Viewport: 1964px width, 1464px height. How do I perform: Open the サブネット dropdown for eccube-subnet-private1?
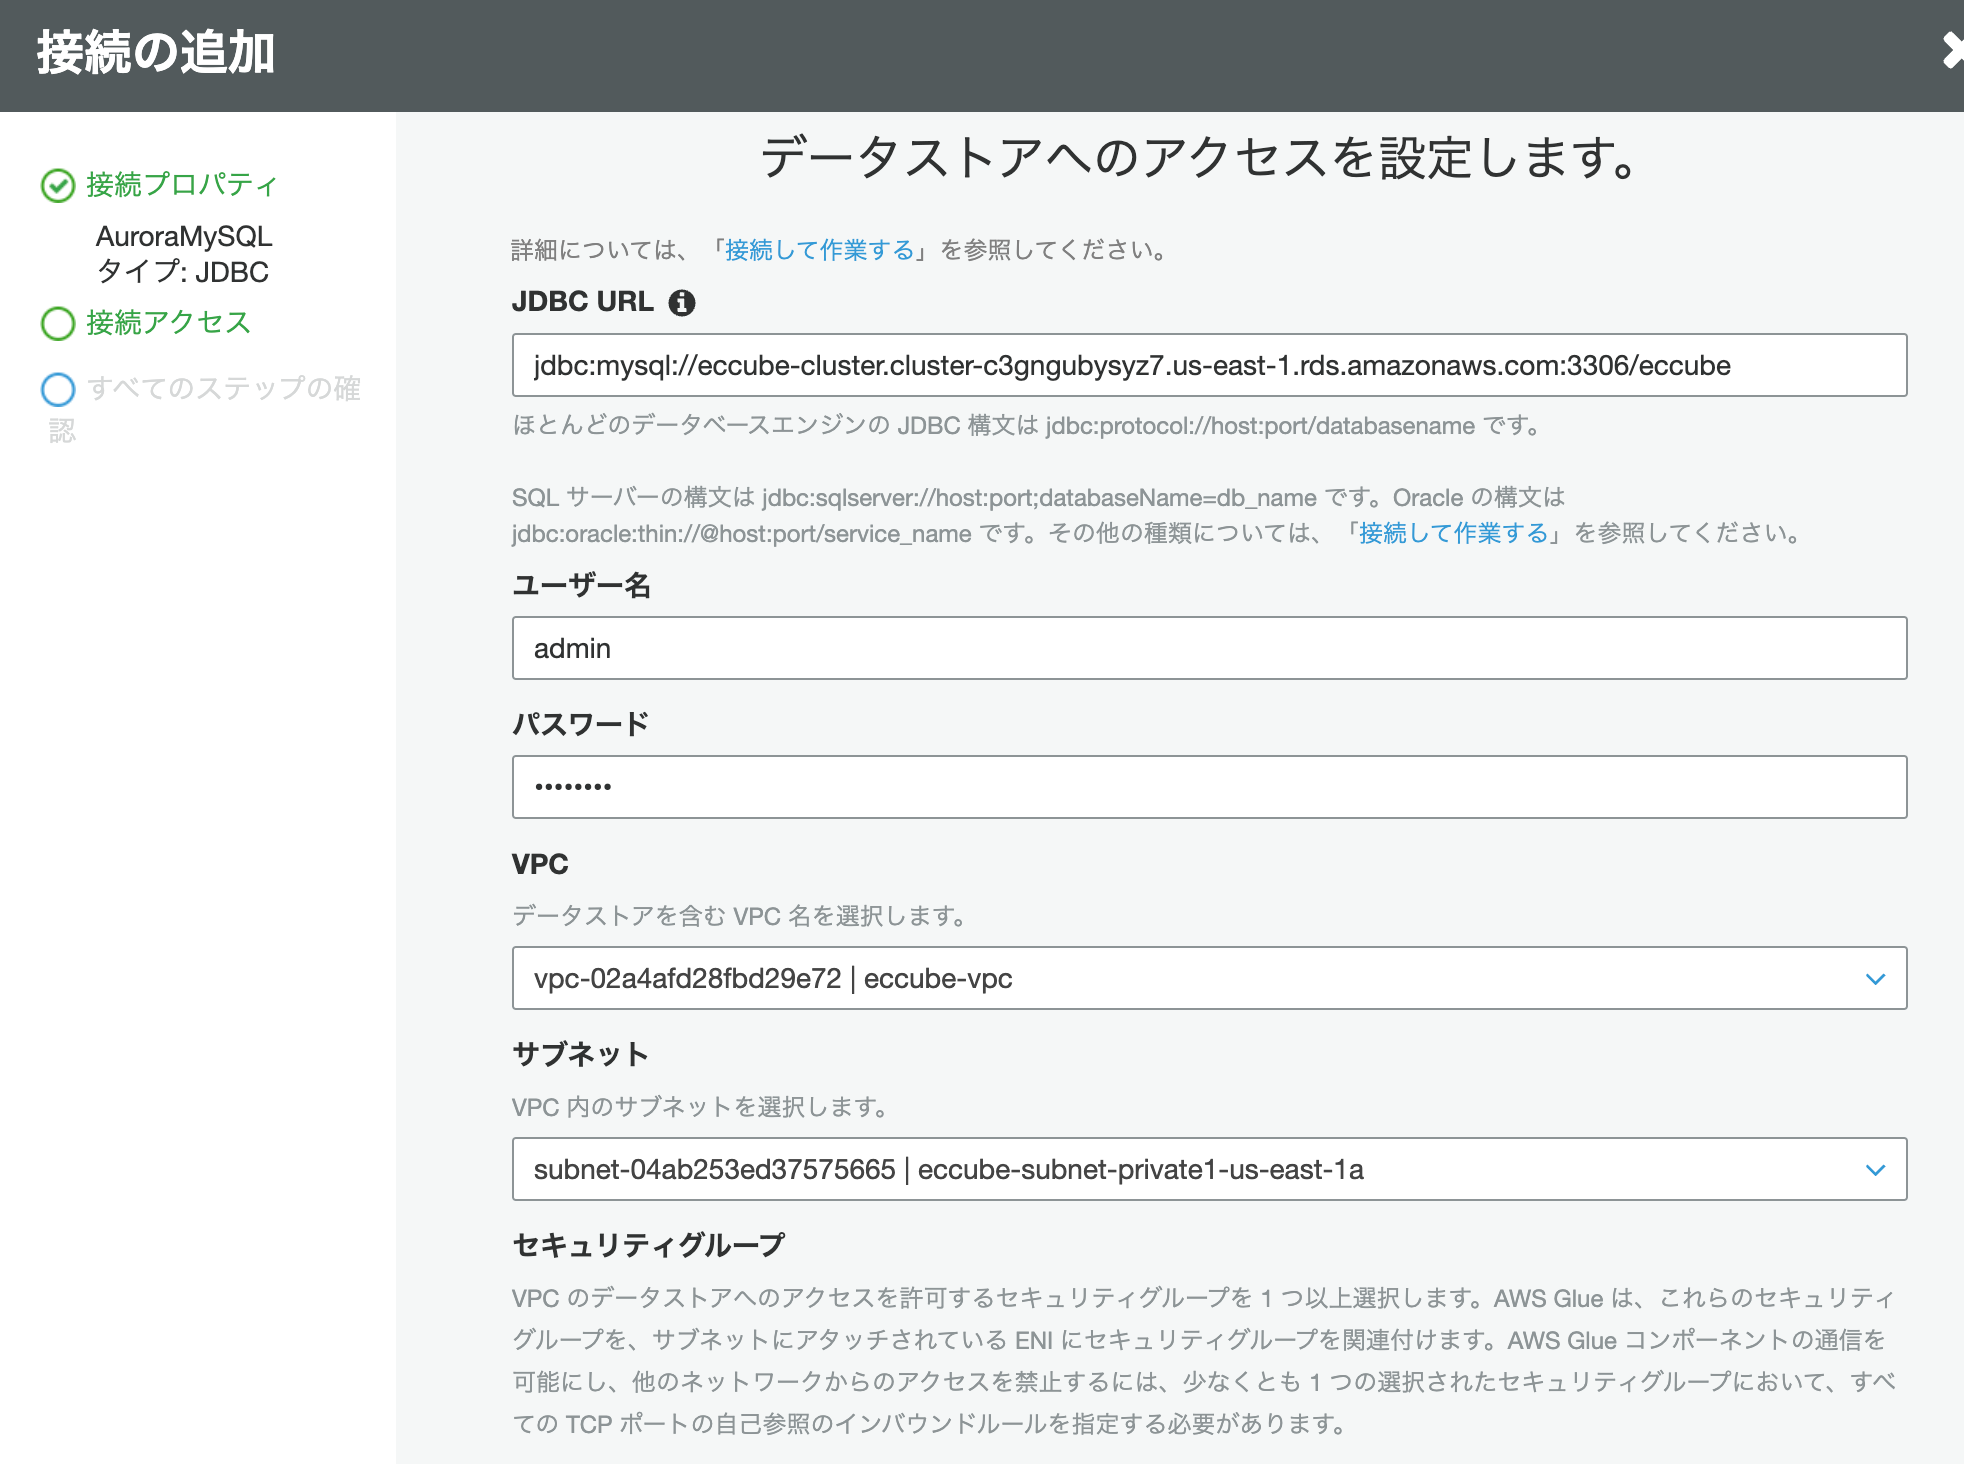pos(1209,1169)
